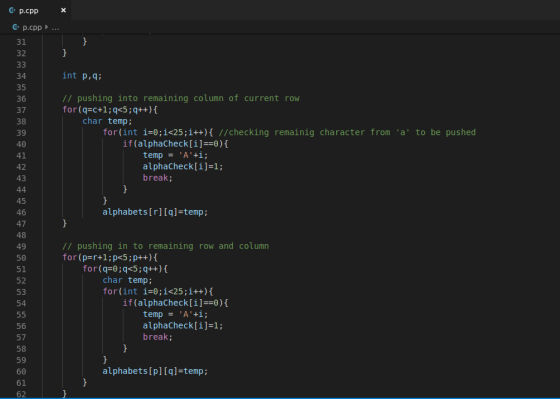Click the 'int p,q;' declaration

pyautogui.click(x=82, y=76)
